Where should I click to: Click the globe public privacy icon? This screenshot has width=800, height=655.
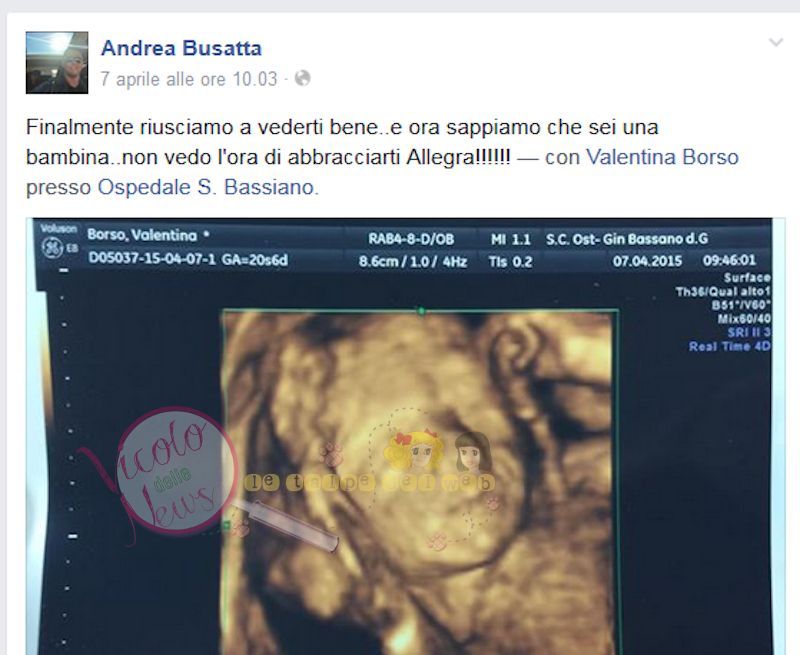coord(303,78)
